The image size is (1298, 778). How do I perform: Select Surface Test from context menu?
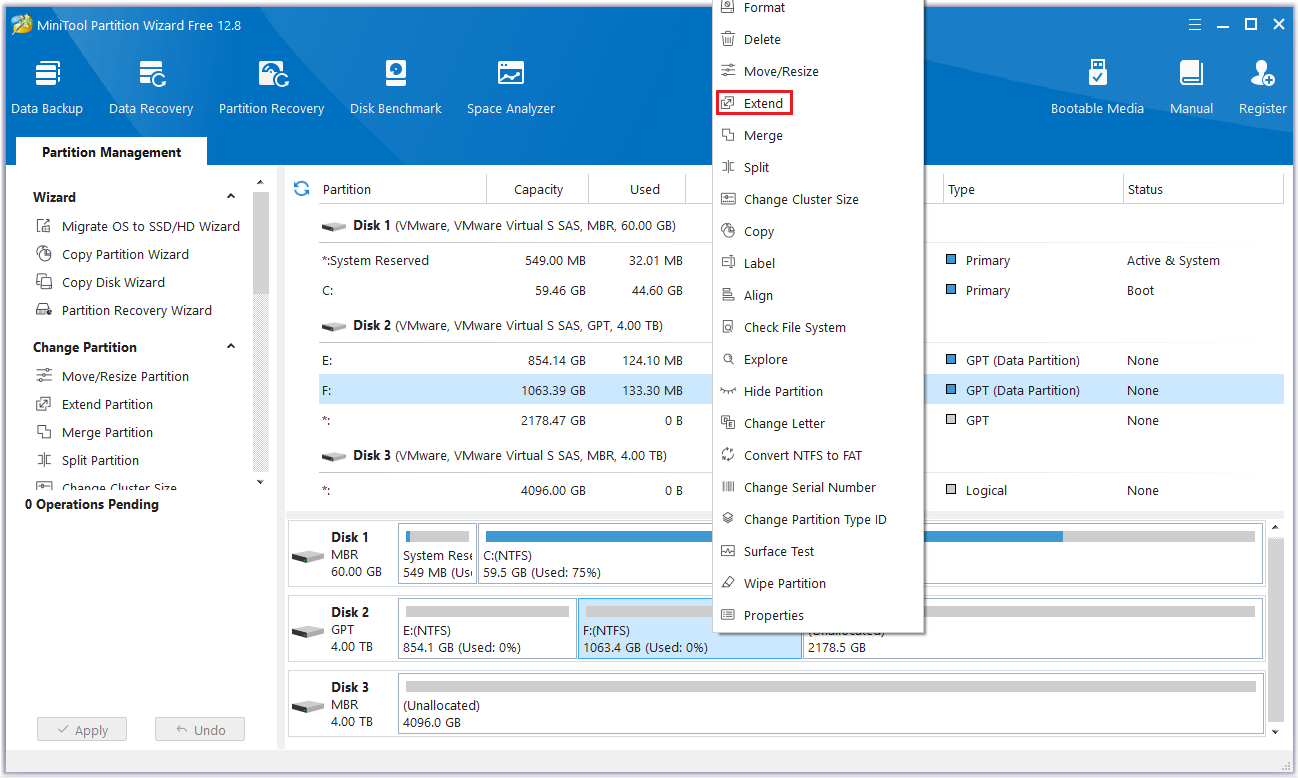click(818, 551)
